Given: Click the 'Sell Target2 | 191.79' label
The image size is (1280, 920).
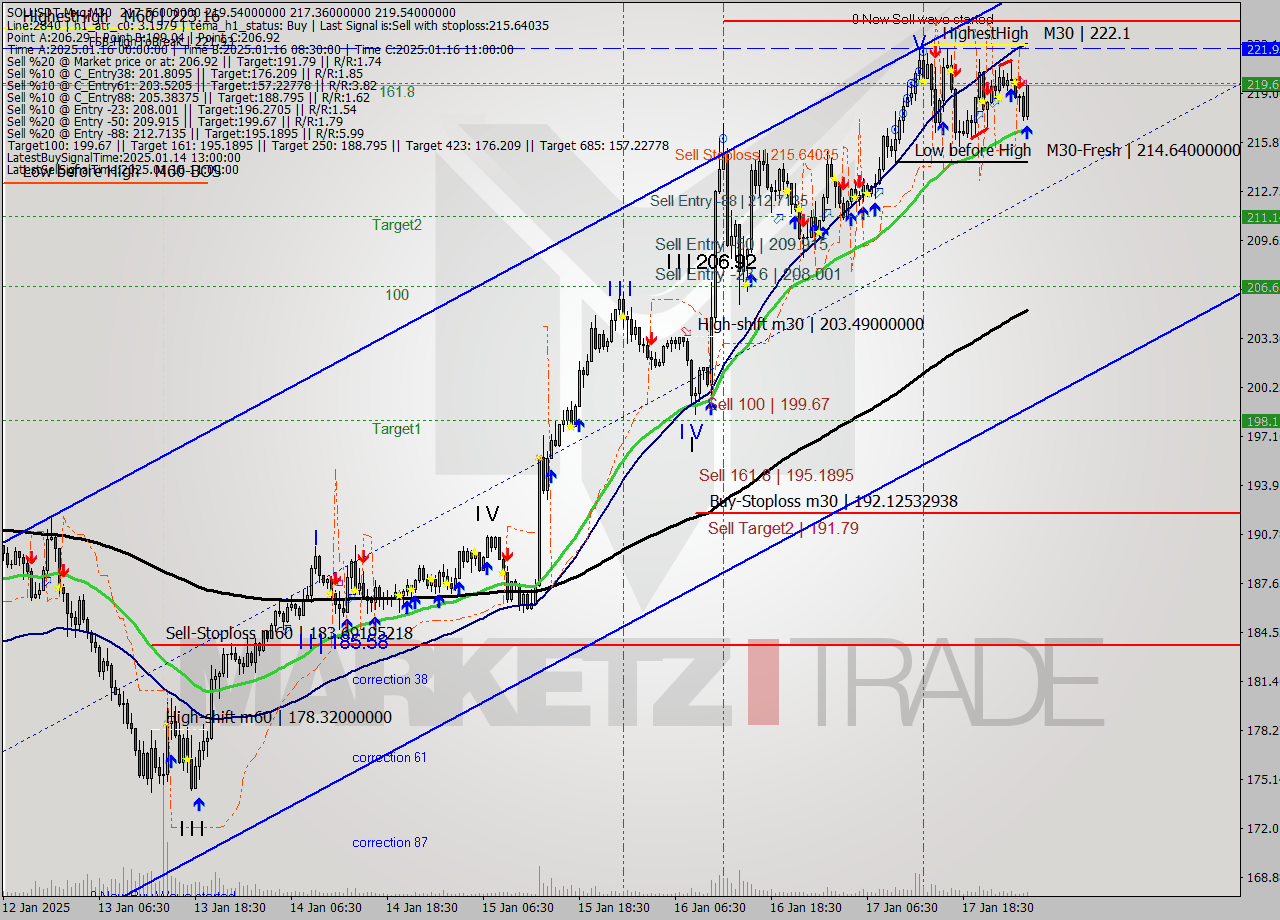Looking at the screenshot, I should click(x=783, y=528).
